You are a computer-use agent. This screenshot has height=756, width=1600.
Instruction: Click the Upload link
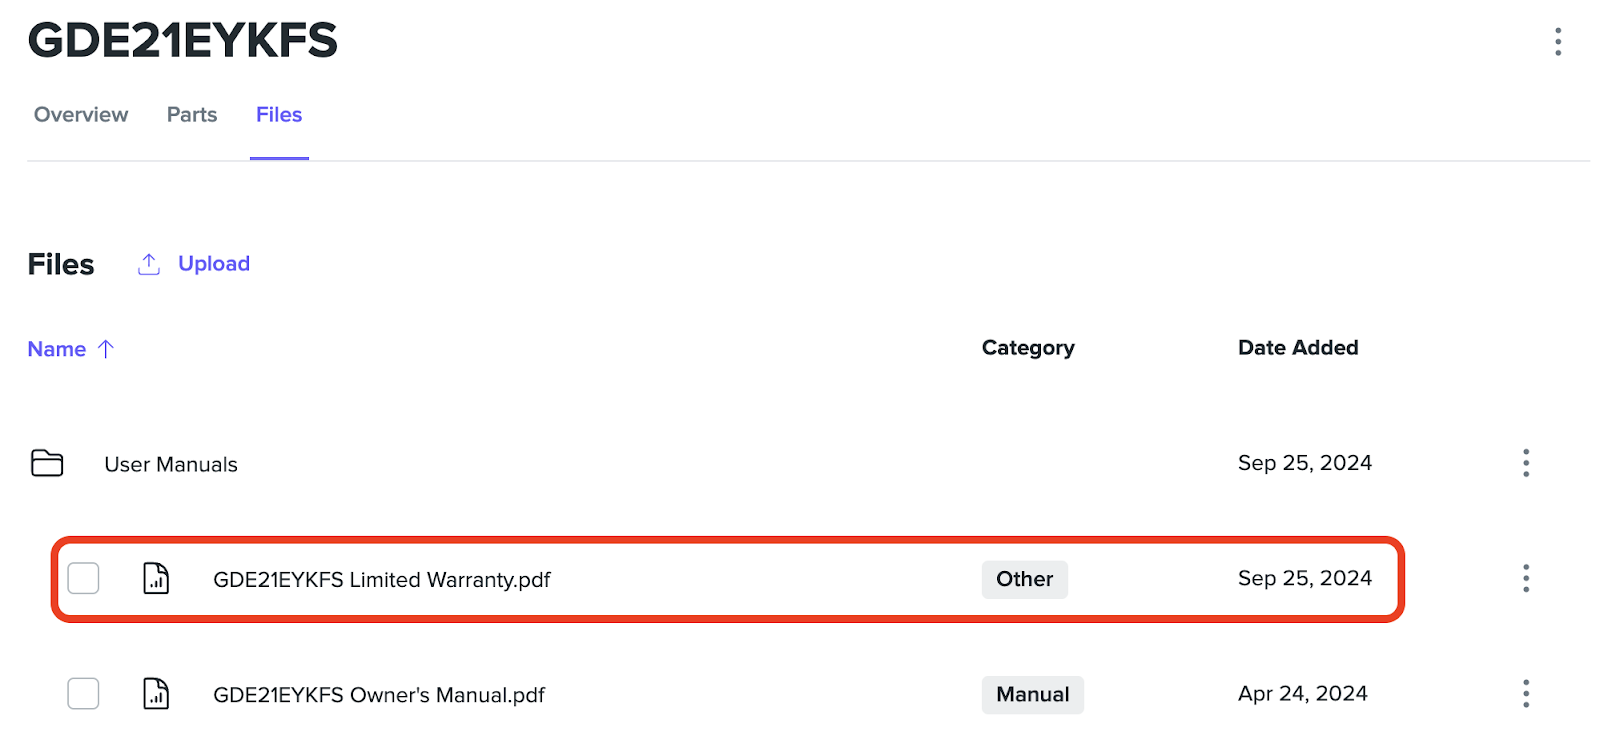[214, 264]
